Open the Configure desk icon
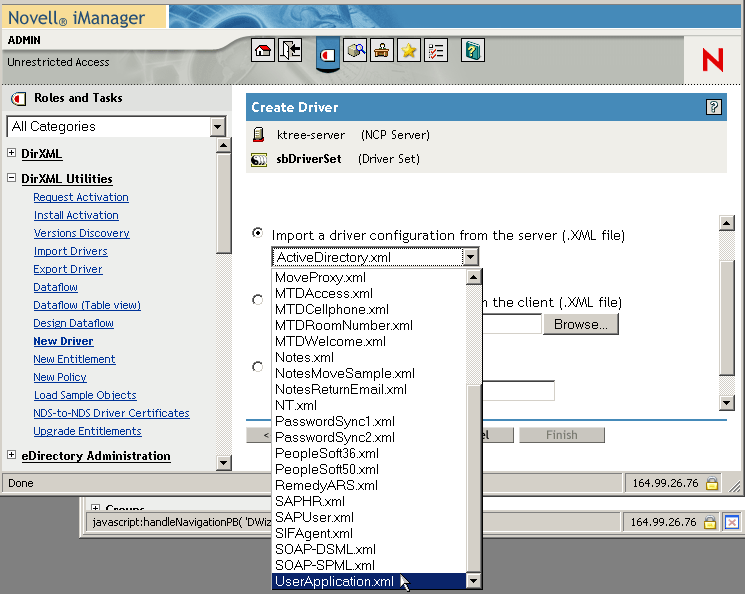Image resolution: width=745 pixels, height=594 pixels. point(382,50)
